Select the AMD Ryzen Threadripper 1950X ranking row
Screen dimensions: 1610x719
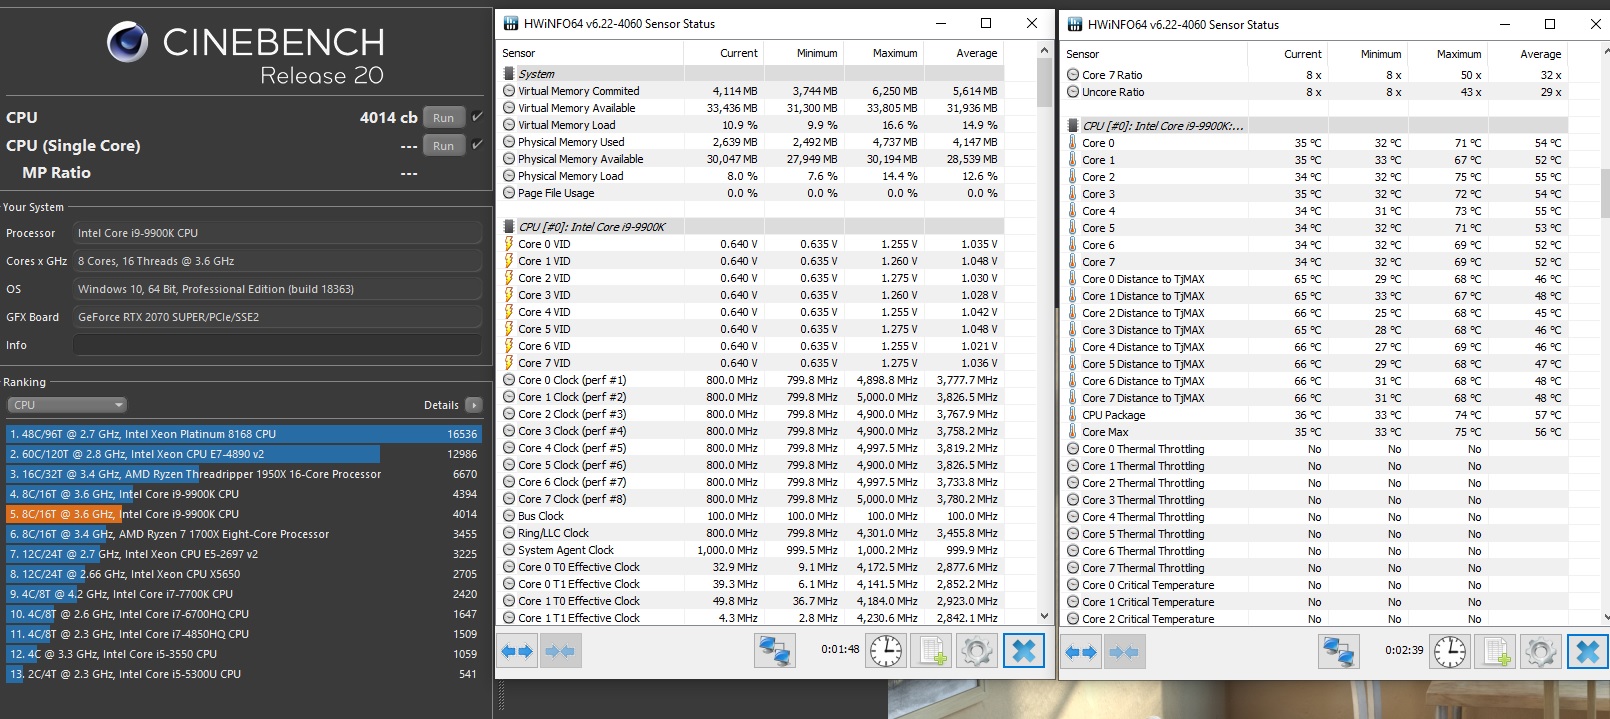243,474
